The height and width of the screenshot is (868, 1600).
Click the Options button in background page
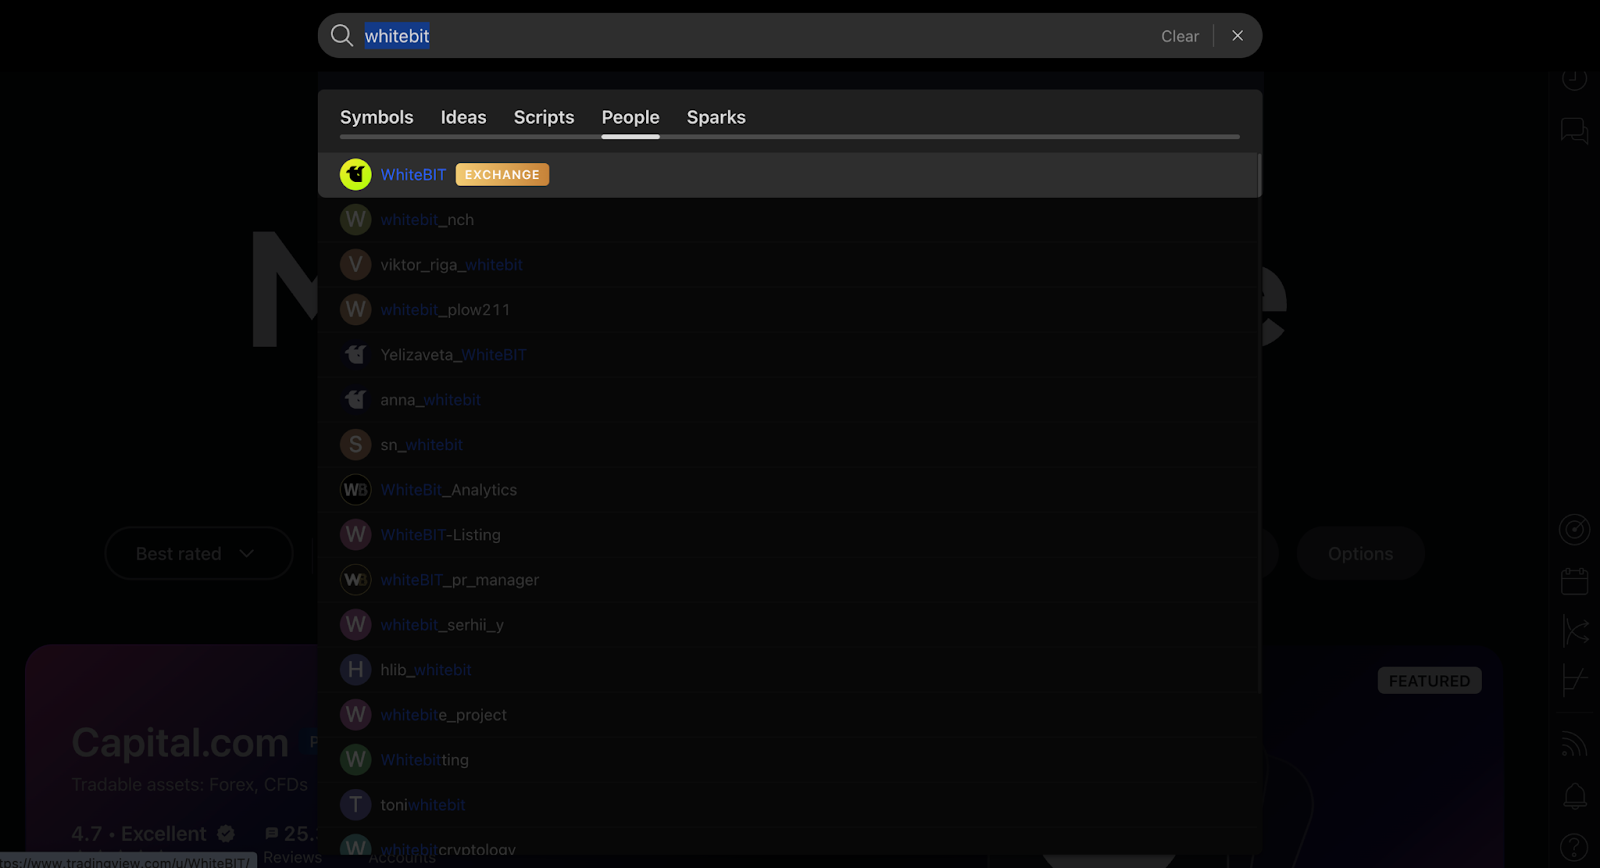pos(1360,553)
